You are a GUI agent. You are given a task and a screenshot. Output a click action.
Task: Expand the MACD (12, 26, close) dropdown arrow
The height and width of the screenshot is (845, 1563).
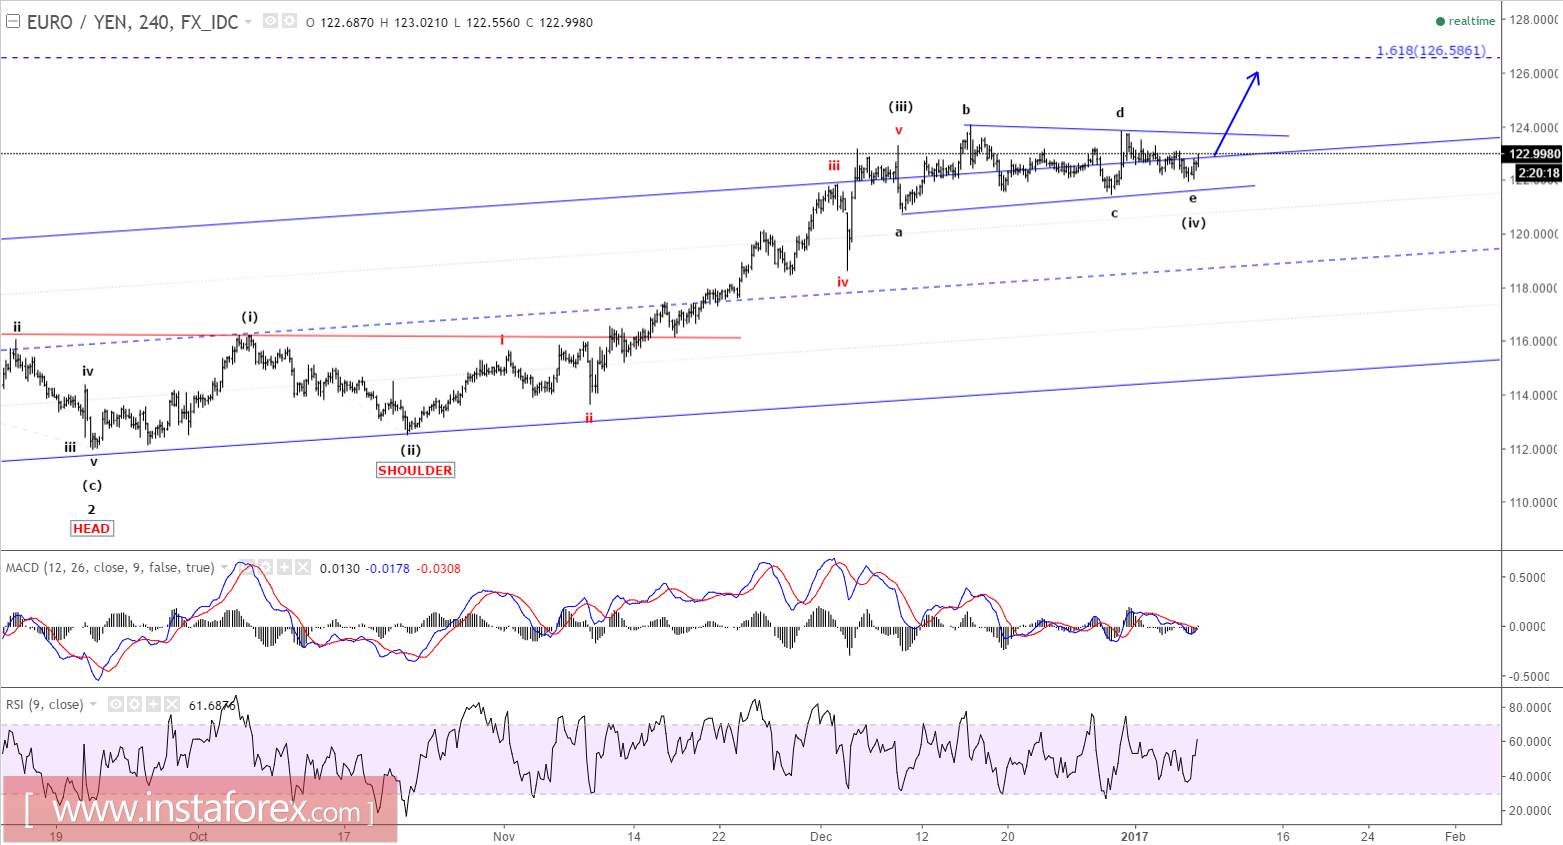pos(223,567)
